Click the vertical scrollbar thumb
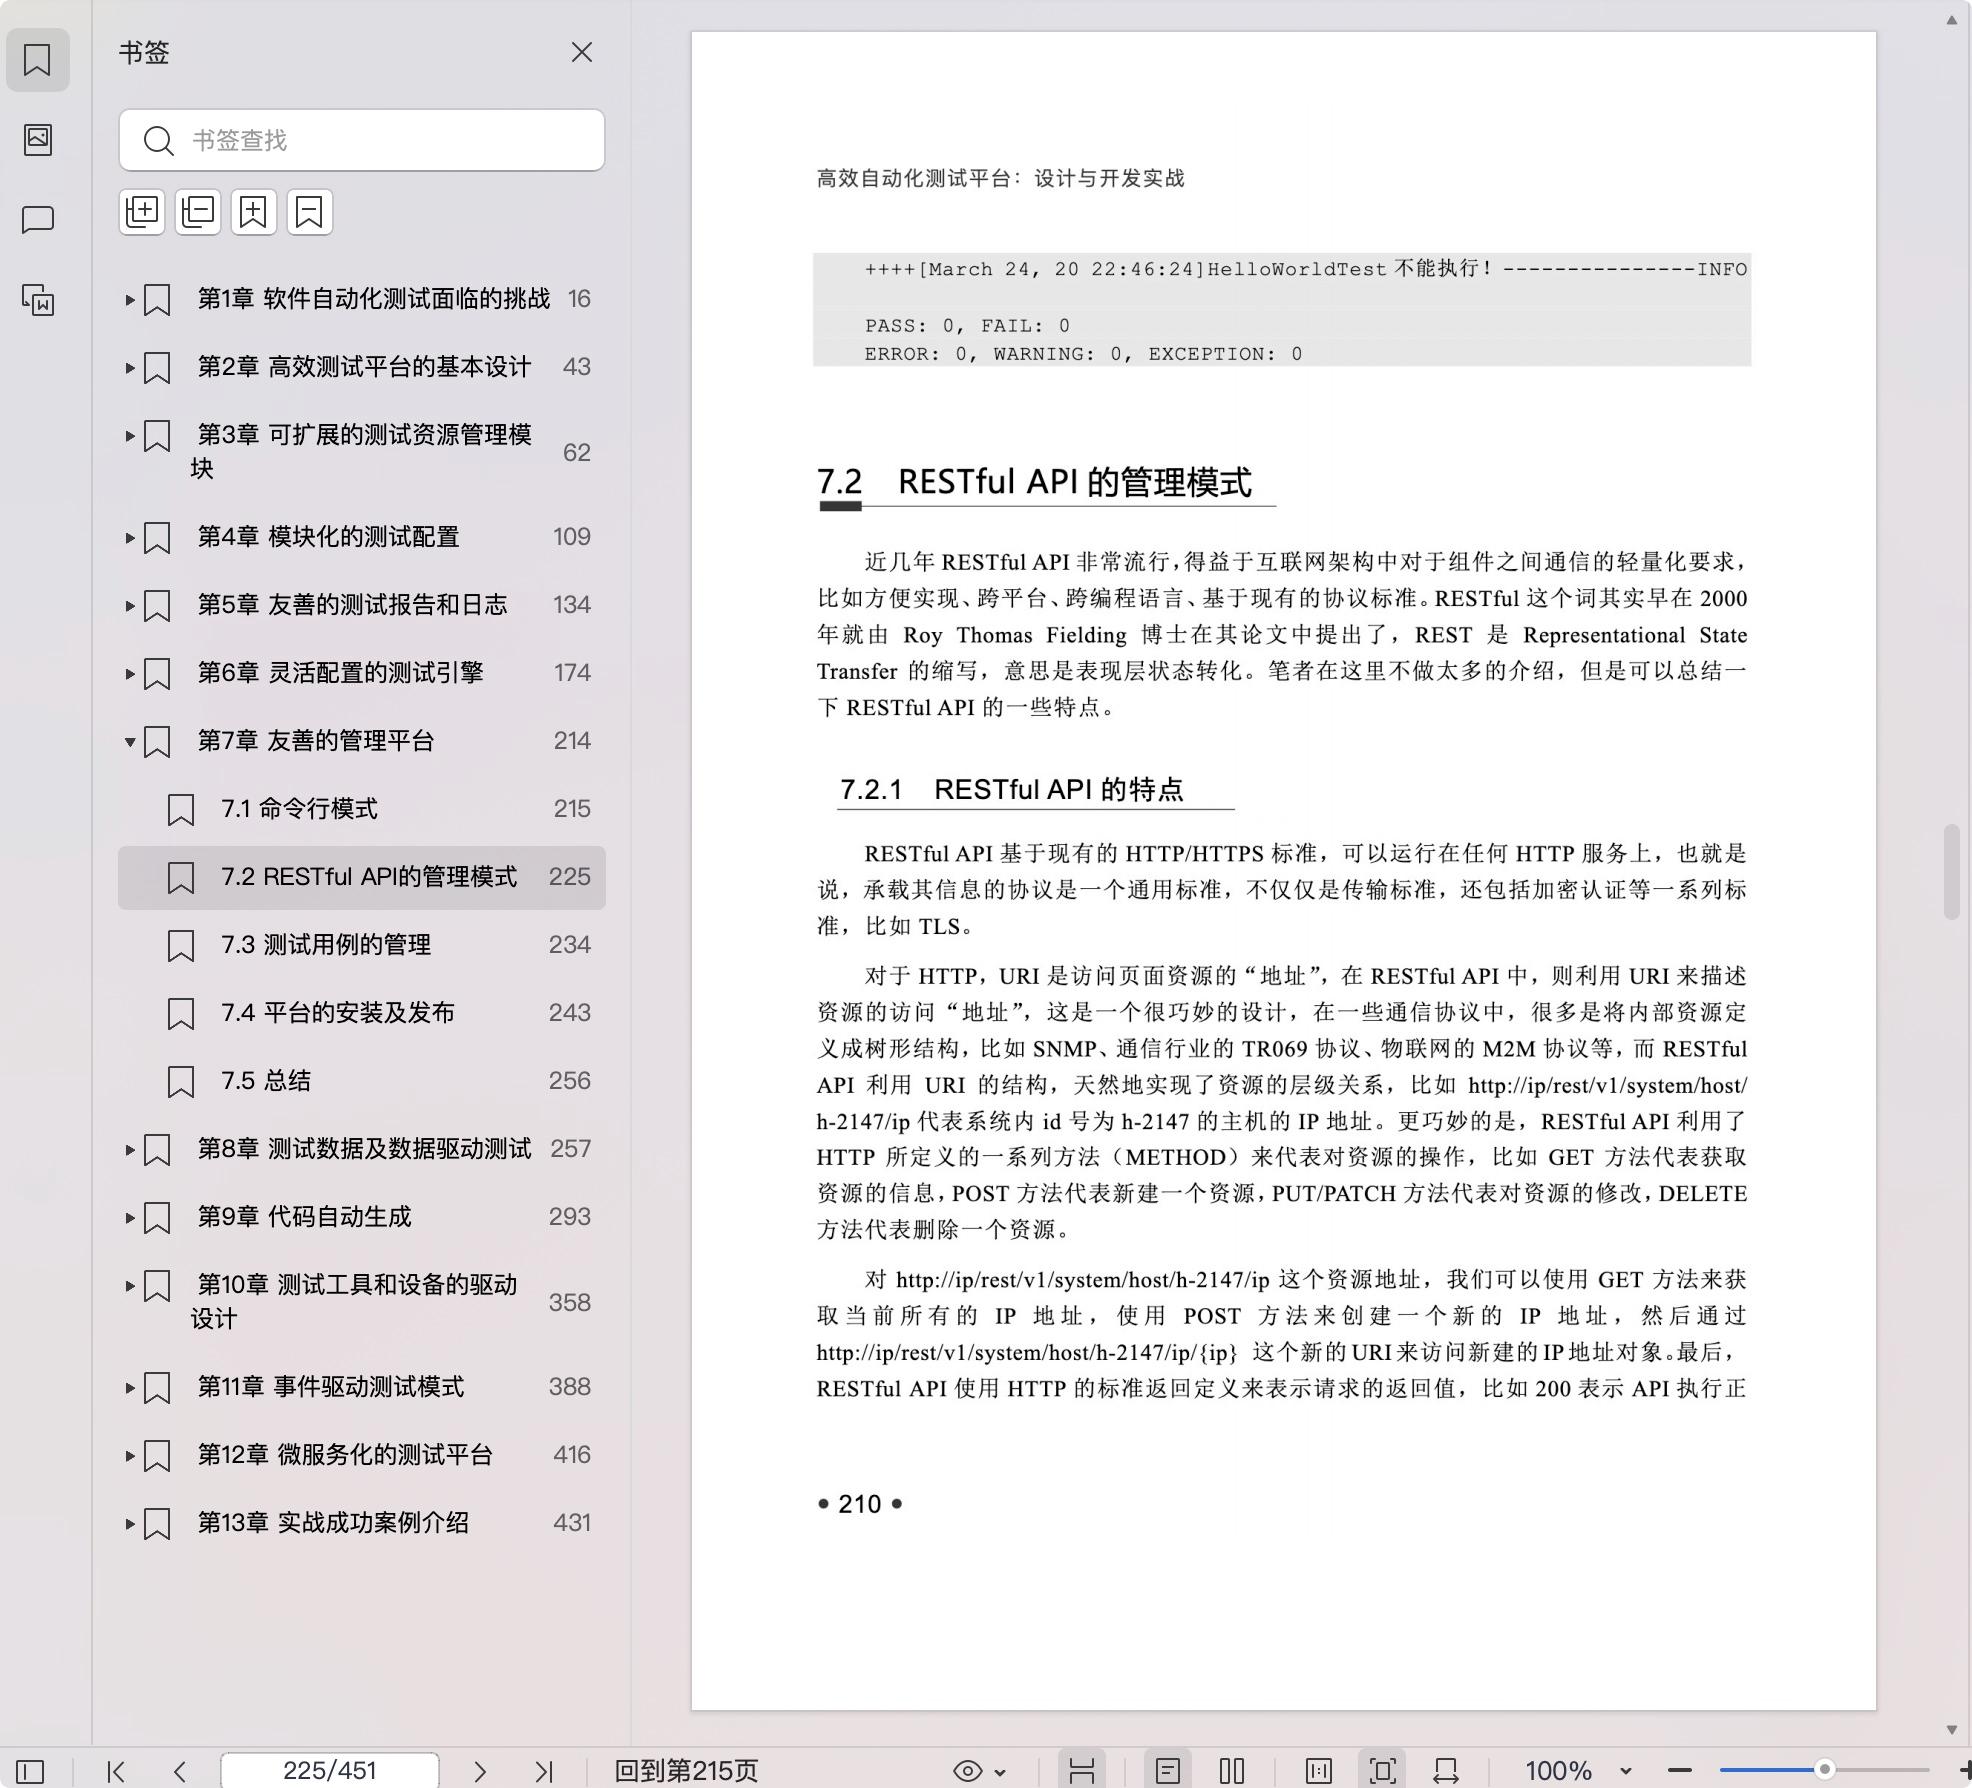This screenshot has height=1788, width=1972. [1951, 872]
